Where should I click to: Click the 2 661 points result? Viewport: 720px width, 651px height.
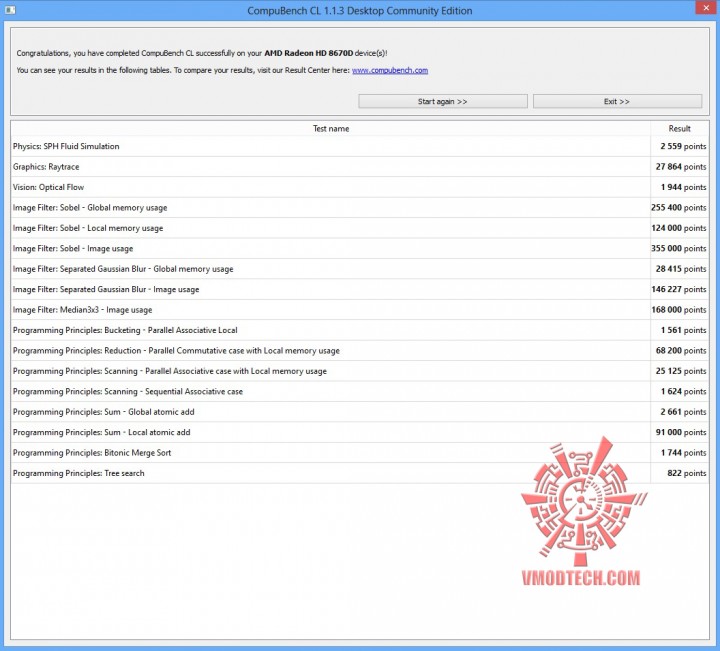[683, 412]
